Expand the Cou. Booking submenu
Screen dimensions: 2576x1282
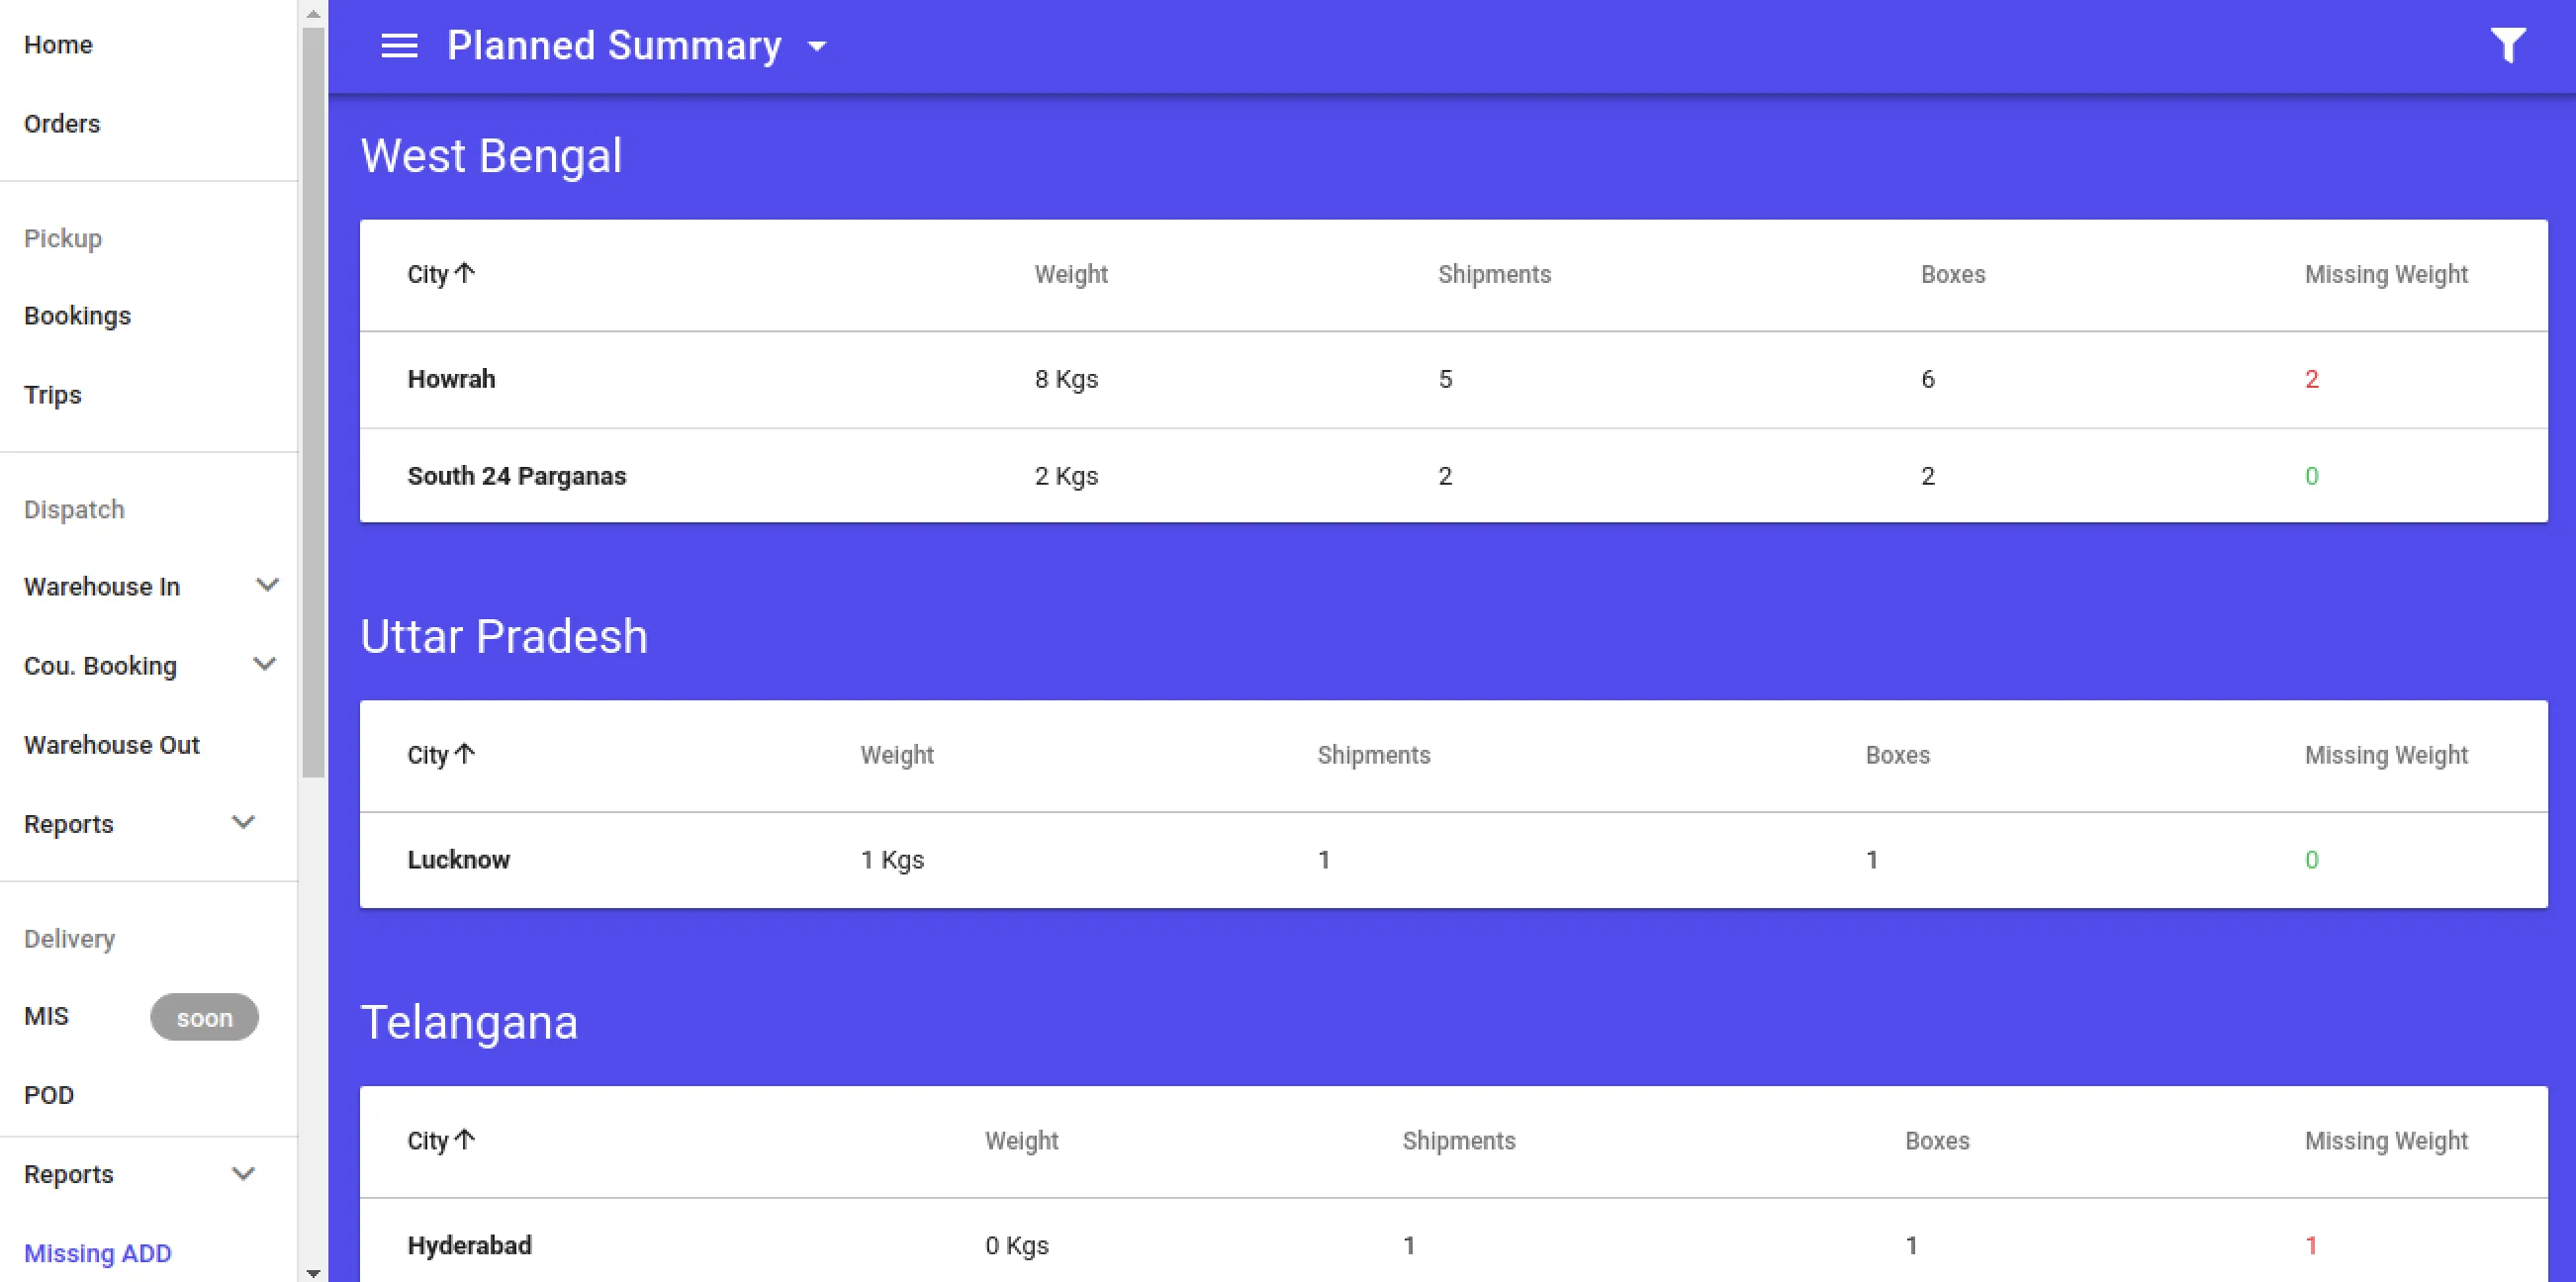click(x=265, y=664)
